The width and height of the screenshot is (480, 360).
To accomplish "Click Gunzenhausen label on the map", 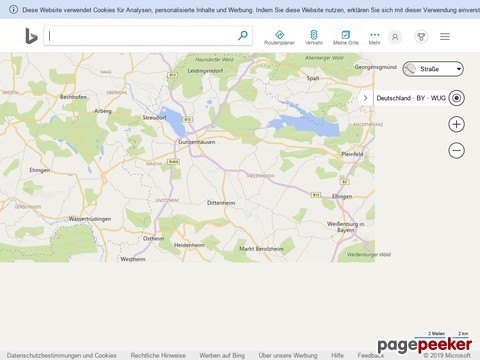I will (x=197, y=142).
